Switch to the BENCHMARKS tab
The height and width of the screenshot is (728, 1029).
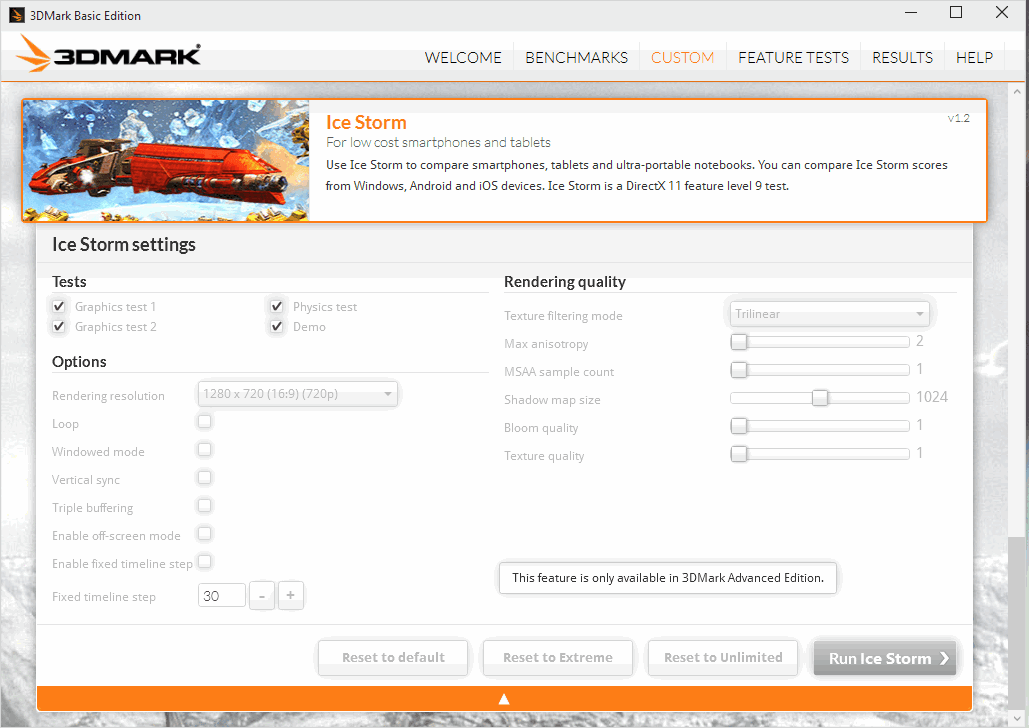(576, 58)
